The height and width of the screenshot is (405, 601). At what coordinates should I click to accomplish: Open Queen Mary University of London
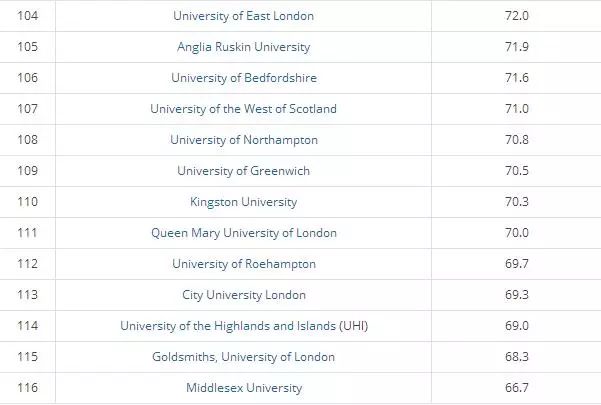click(243, 233)
